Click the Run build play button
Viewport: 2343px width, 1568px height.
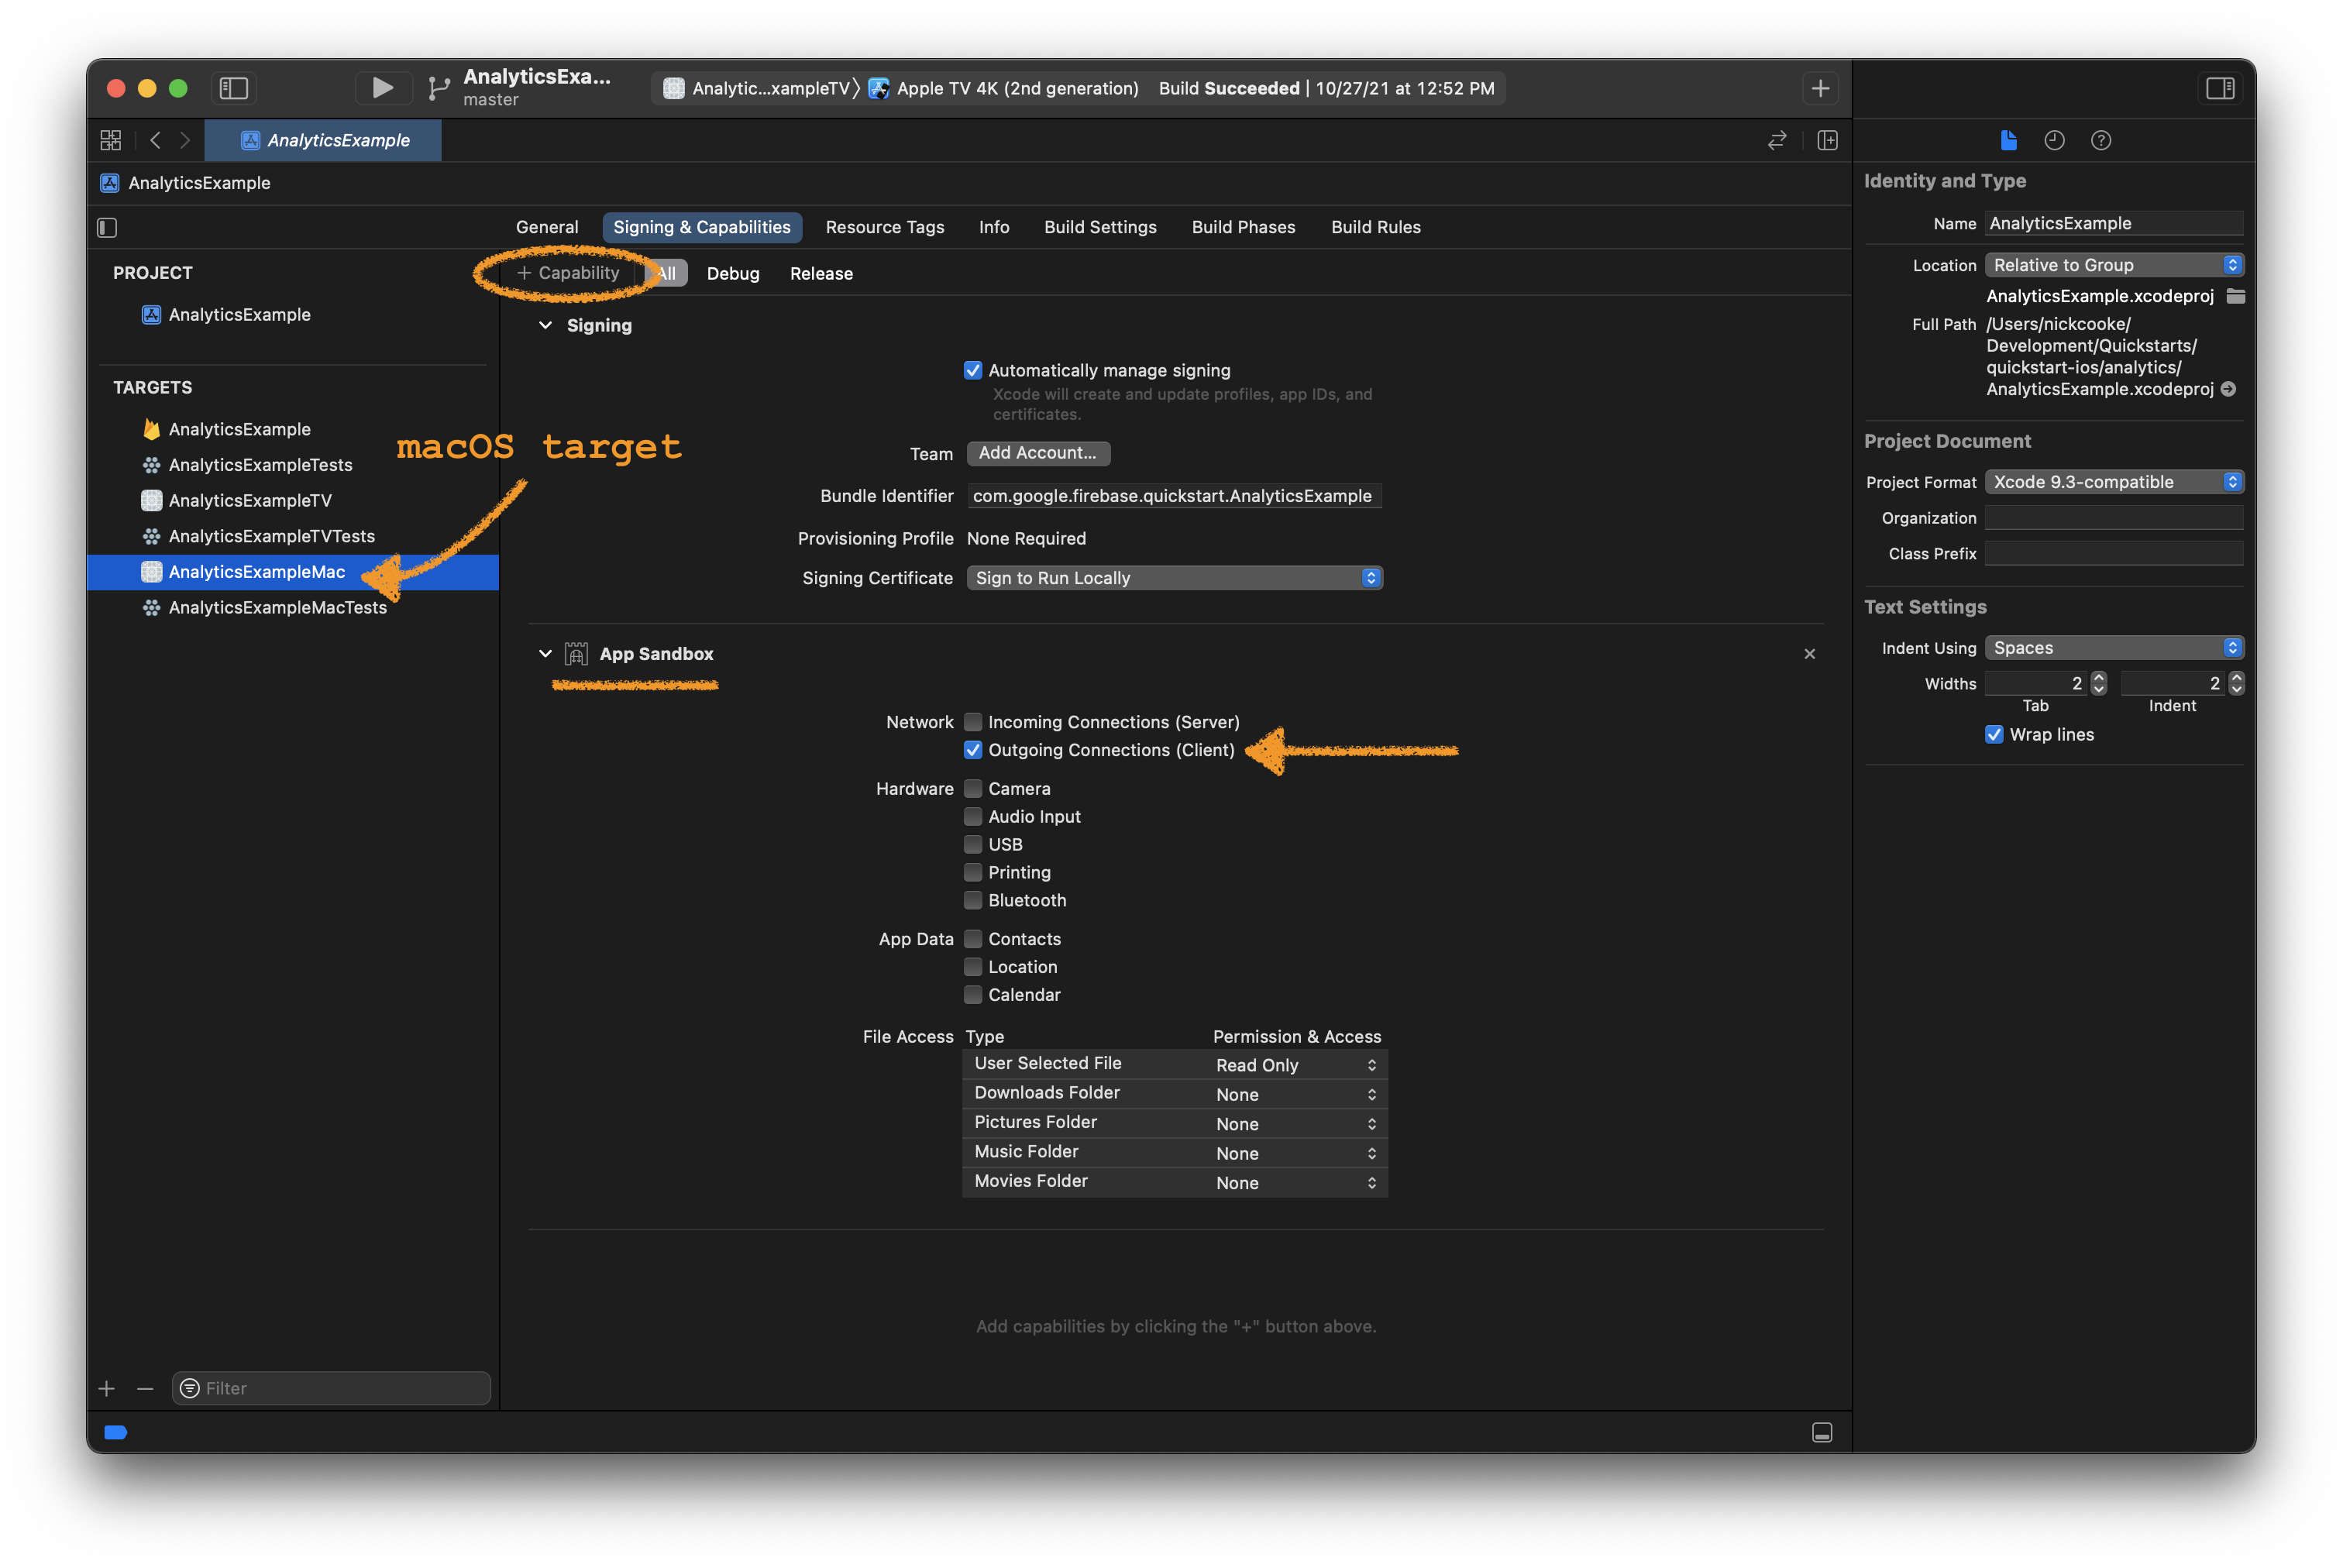click(x=382, y=88)
